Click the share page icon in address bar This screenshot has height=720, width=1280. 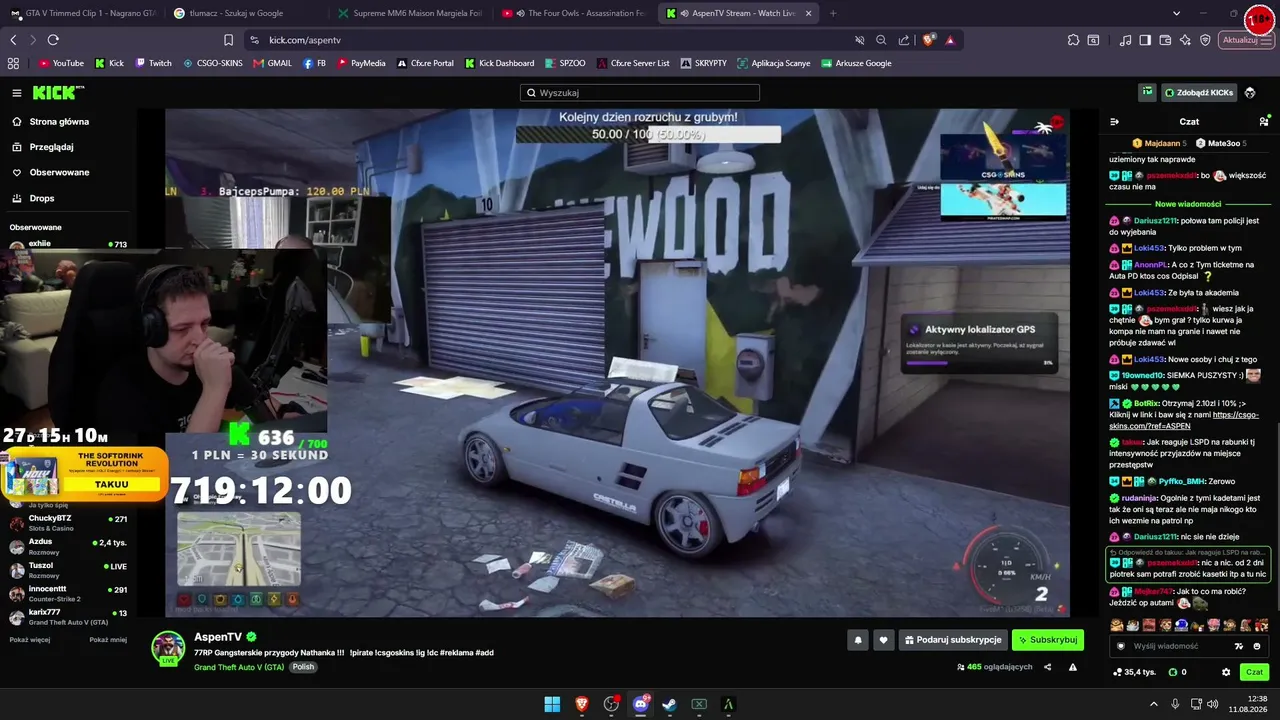coord(904,40)
